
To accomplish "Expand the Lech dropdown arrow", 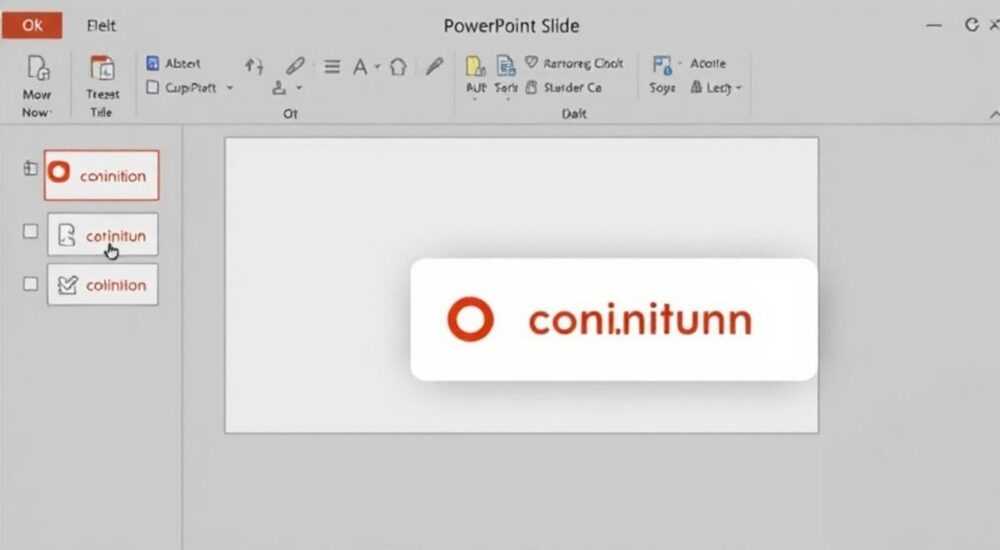I will click(739, 87).
